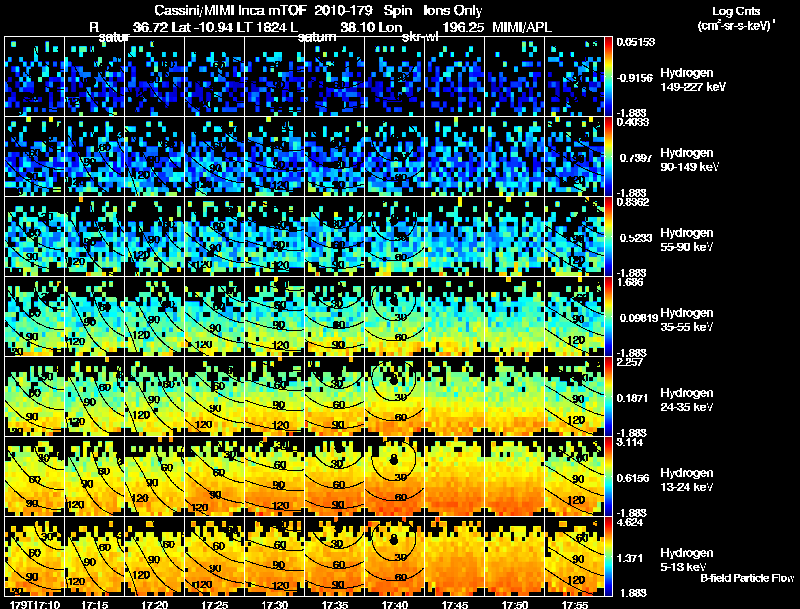800x609 pixels.
Task: Select the 'Hydrogen 5-13 keV' row label
Action: [687, 560]
